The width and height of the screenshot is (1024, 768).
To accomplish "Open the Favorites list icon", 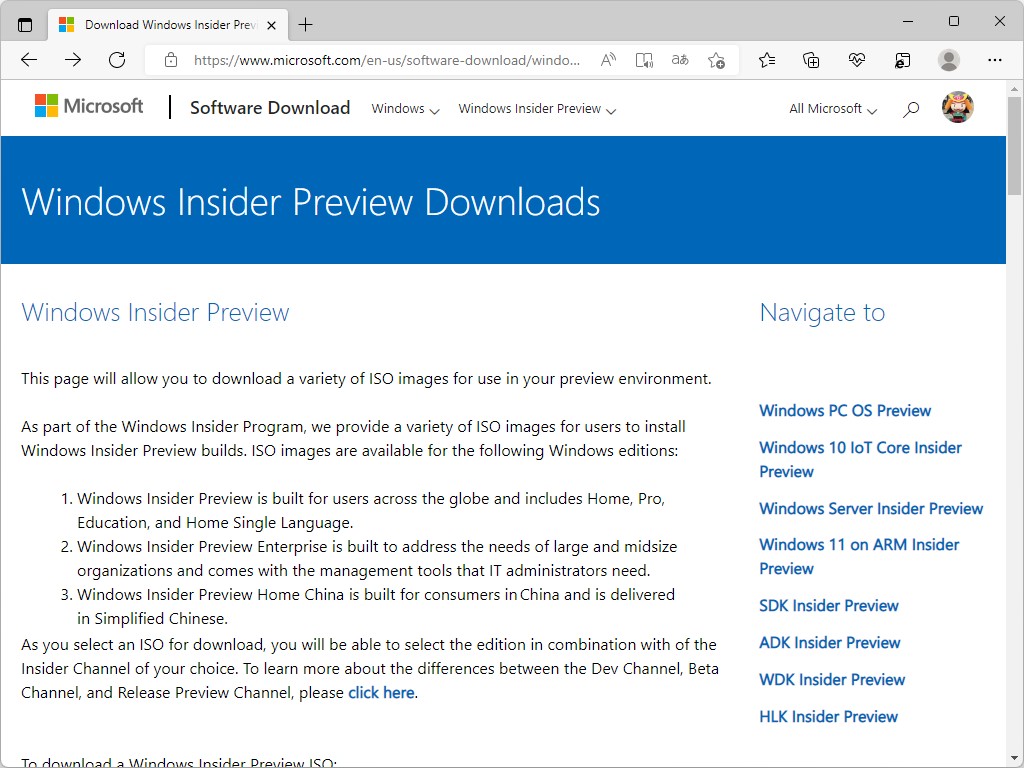I will coord(767,60).
